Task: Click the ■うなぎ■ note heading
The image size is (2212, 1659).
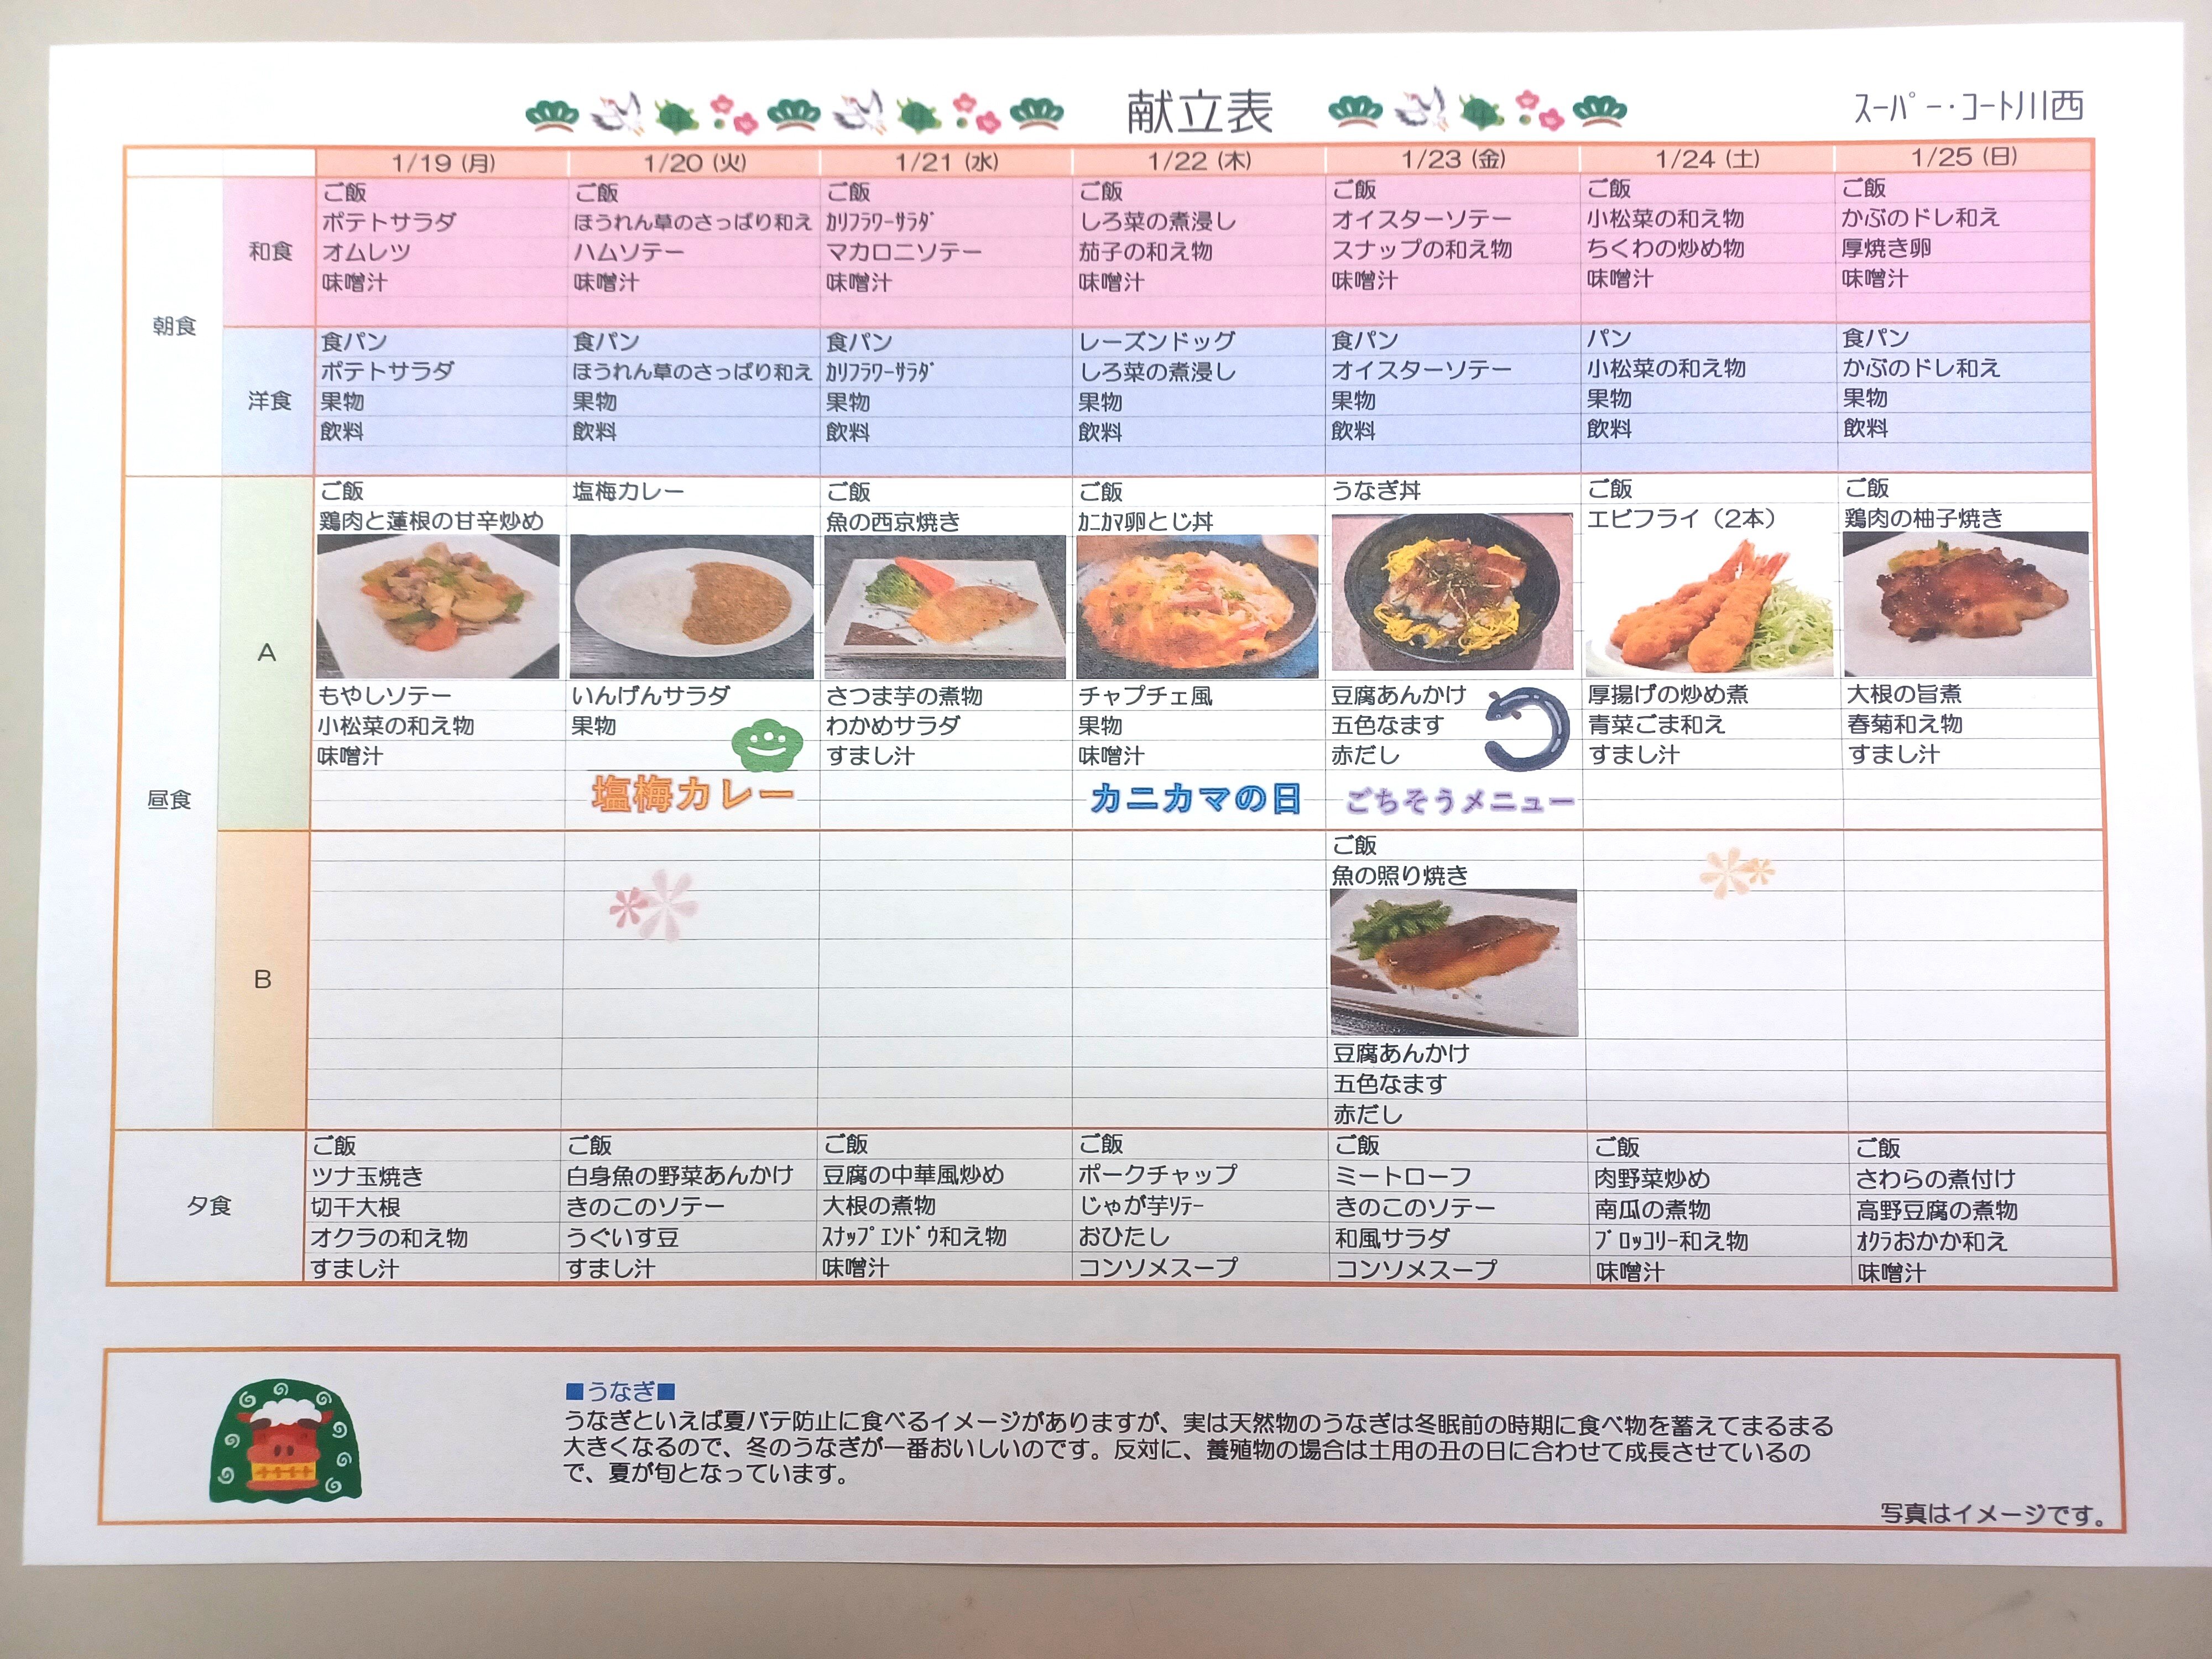Action: coord(620,1391)
